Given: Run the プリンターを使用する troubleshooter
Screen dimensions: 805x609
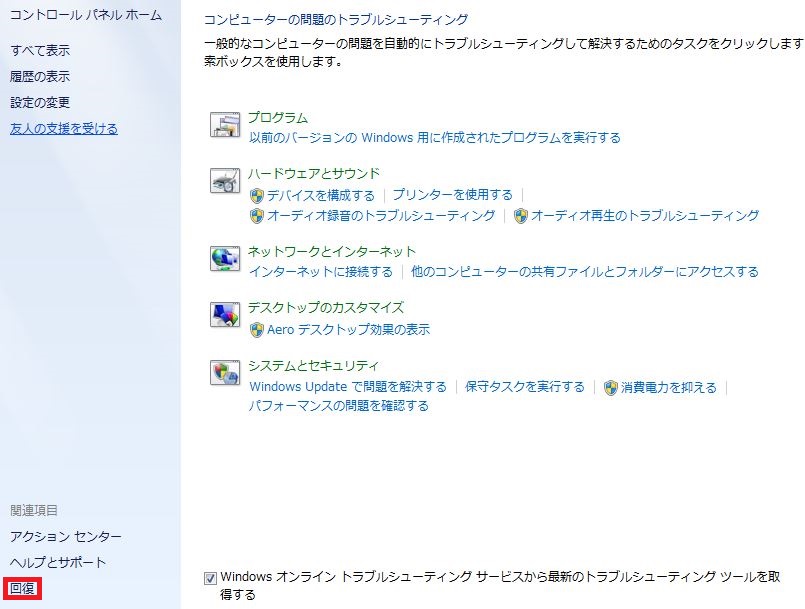Looking at the screenshot, I should 452,195.
